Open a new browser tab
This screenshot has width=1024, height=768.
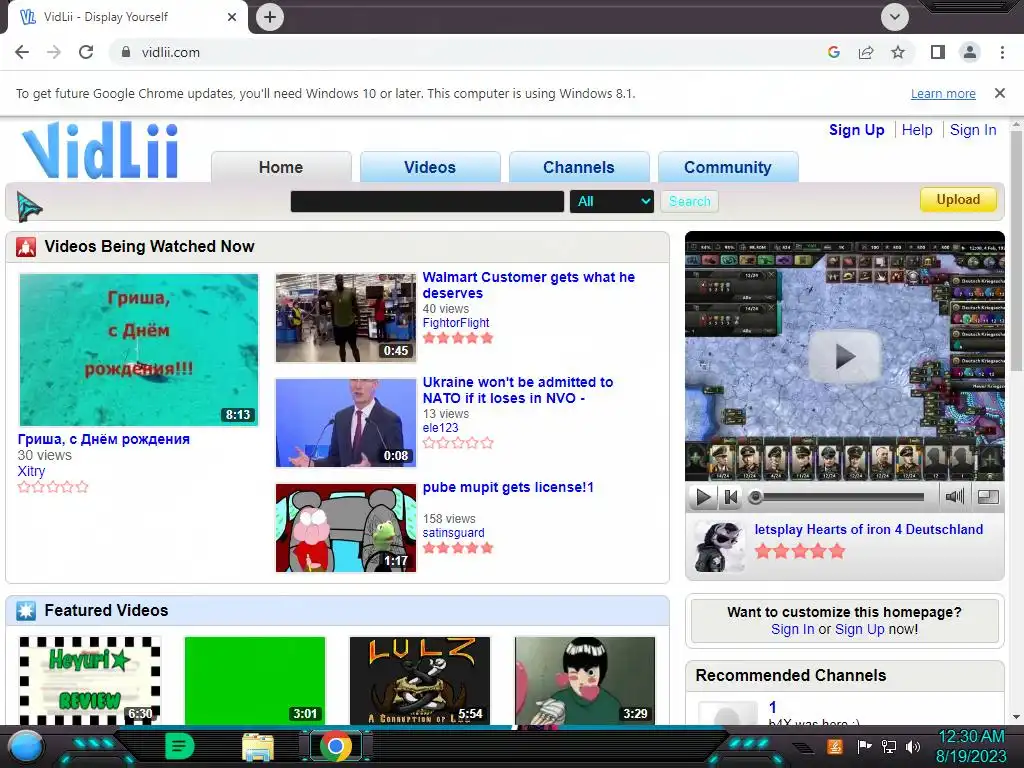point(270,17)
